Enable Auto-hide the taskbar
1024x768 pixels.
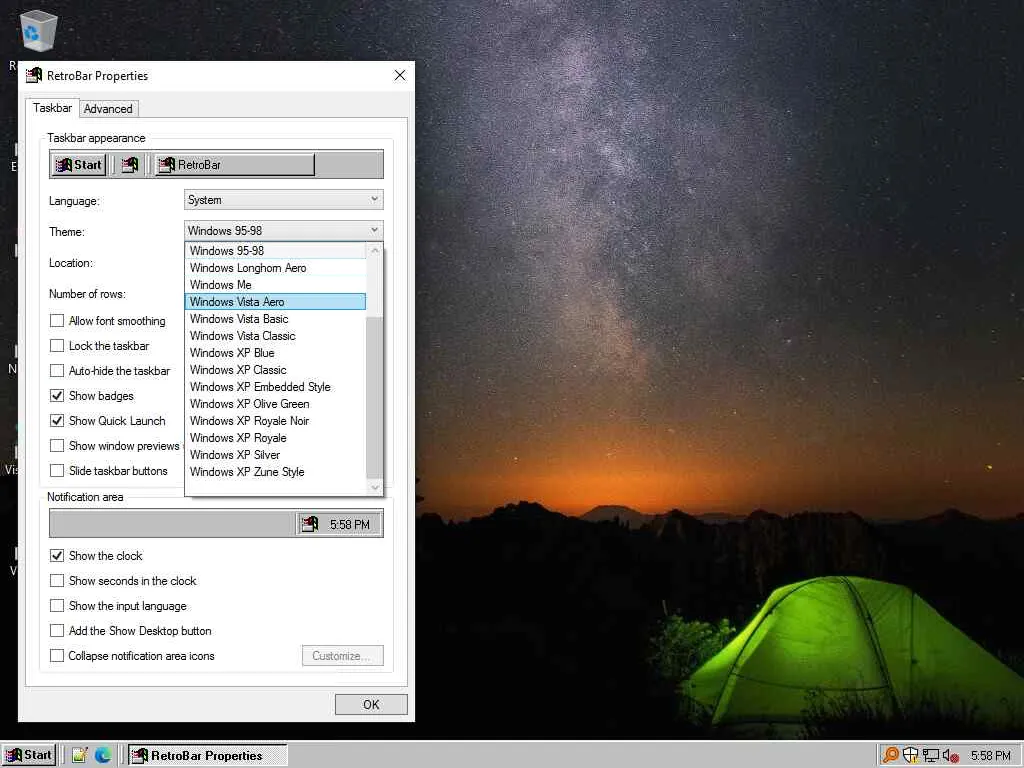[57, 370]
